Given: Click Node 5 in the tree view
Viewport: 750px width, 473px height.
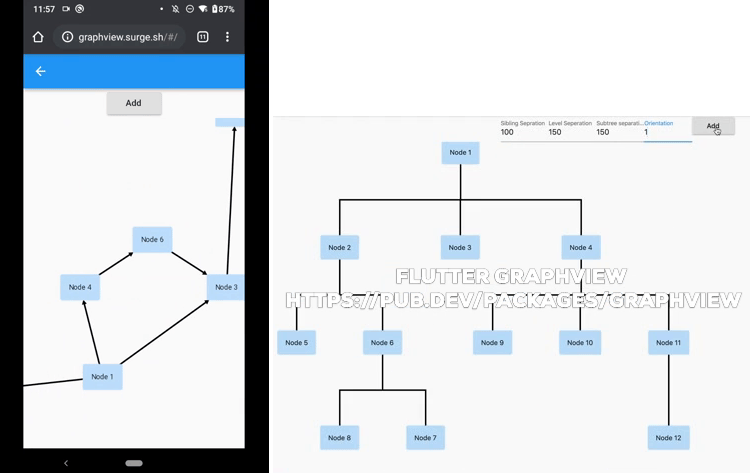Looking at the screenshot, I should (x=297, y=342).
